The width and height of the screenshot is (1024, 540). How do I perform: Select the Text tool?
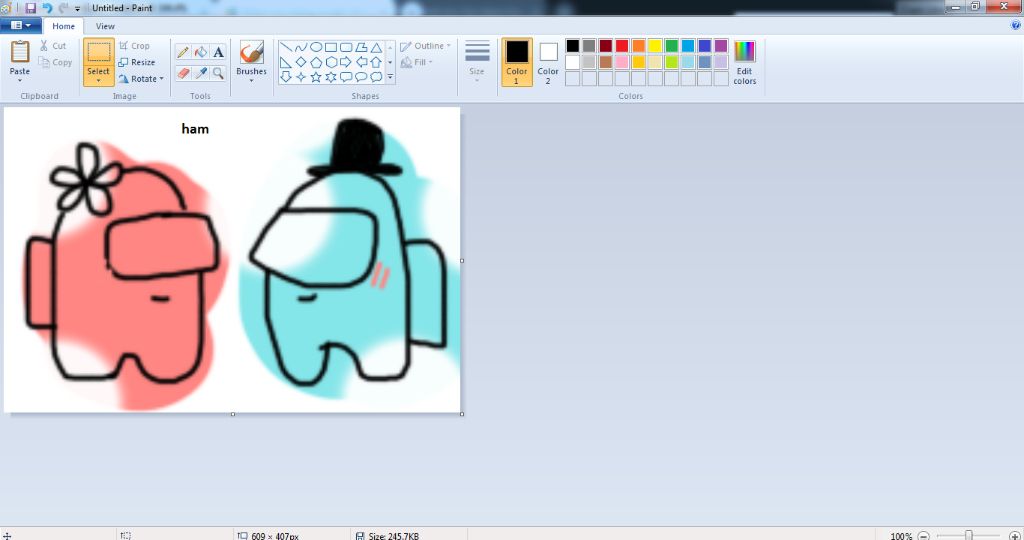pos(218,52)
